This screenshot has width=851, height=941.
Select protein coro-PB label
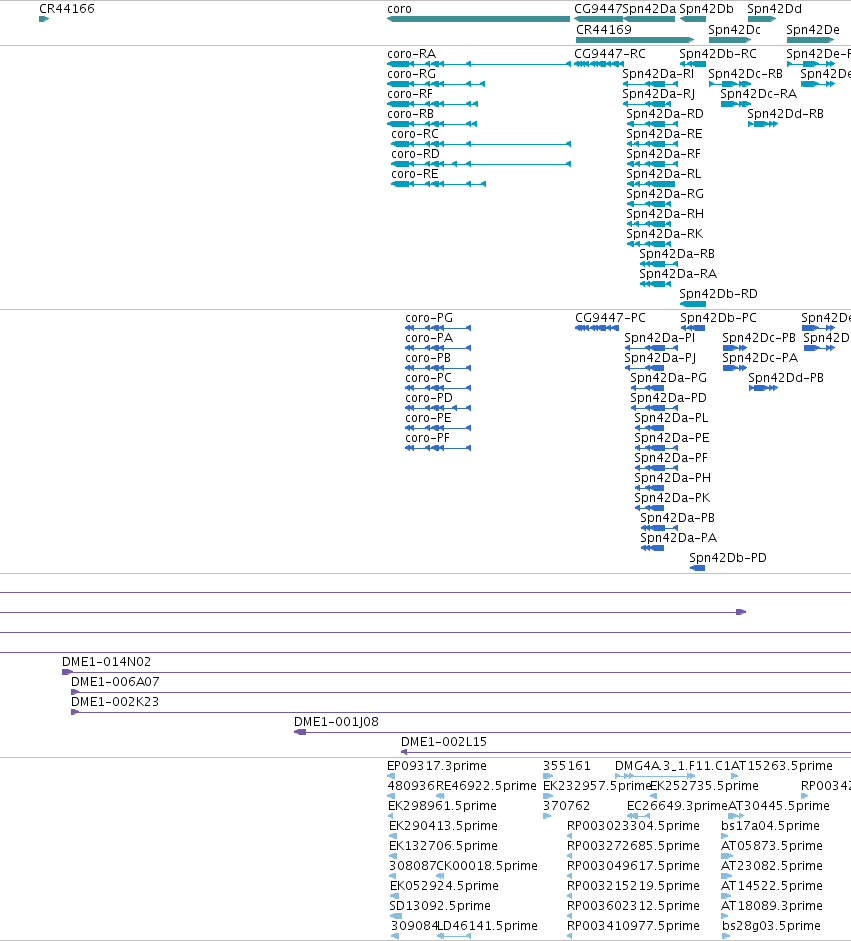(x=428, y=358)
